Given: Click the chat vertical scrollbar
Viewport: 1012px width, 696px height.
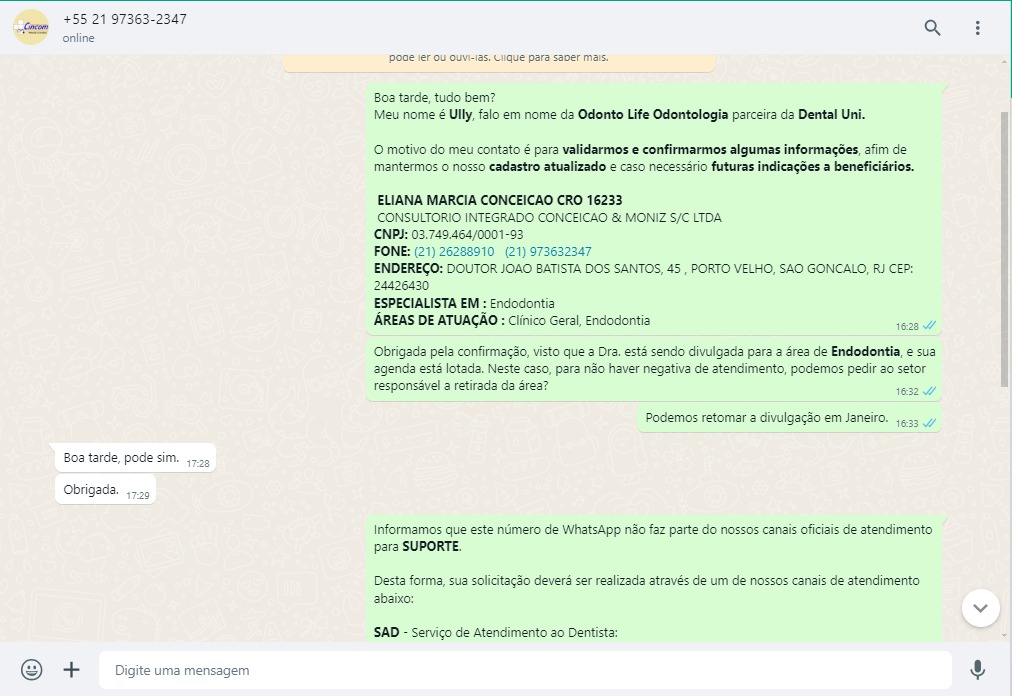Looking at the screenshot, I should (x=1004, y=249).
